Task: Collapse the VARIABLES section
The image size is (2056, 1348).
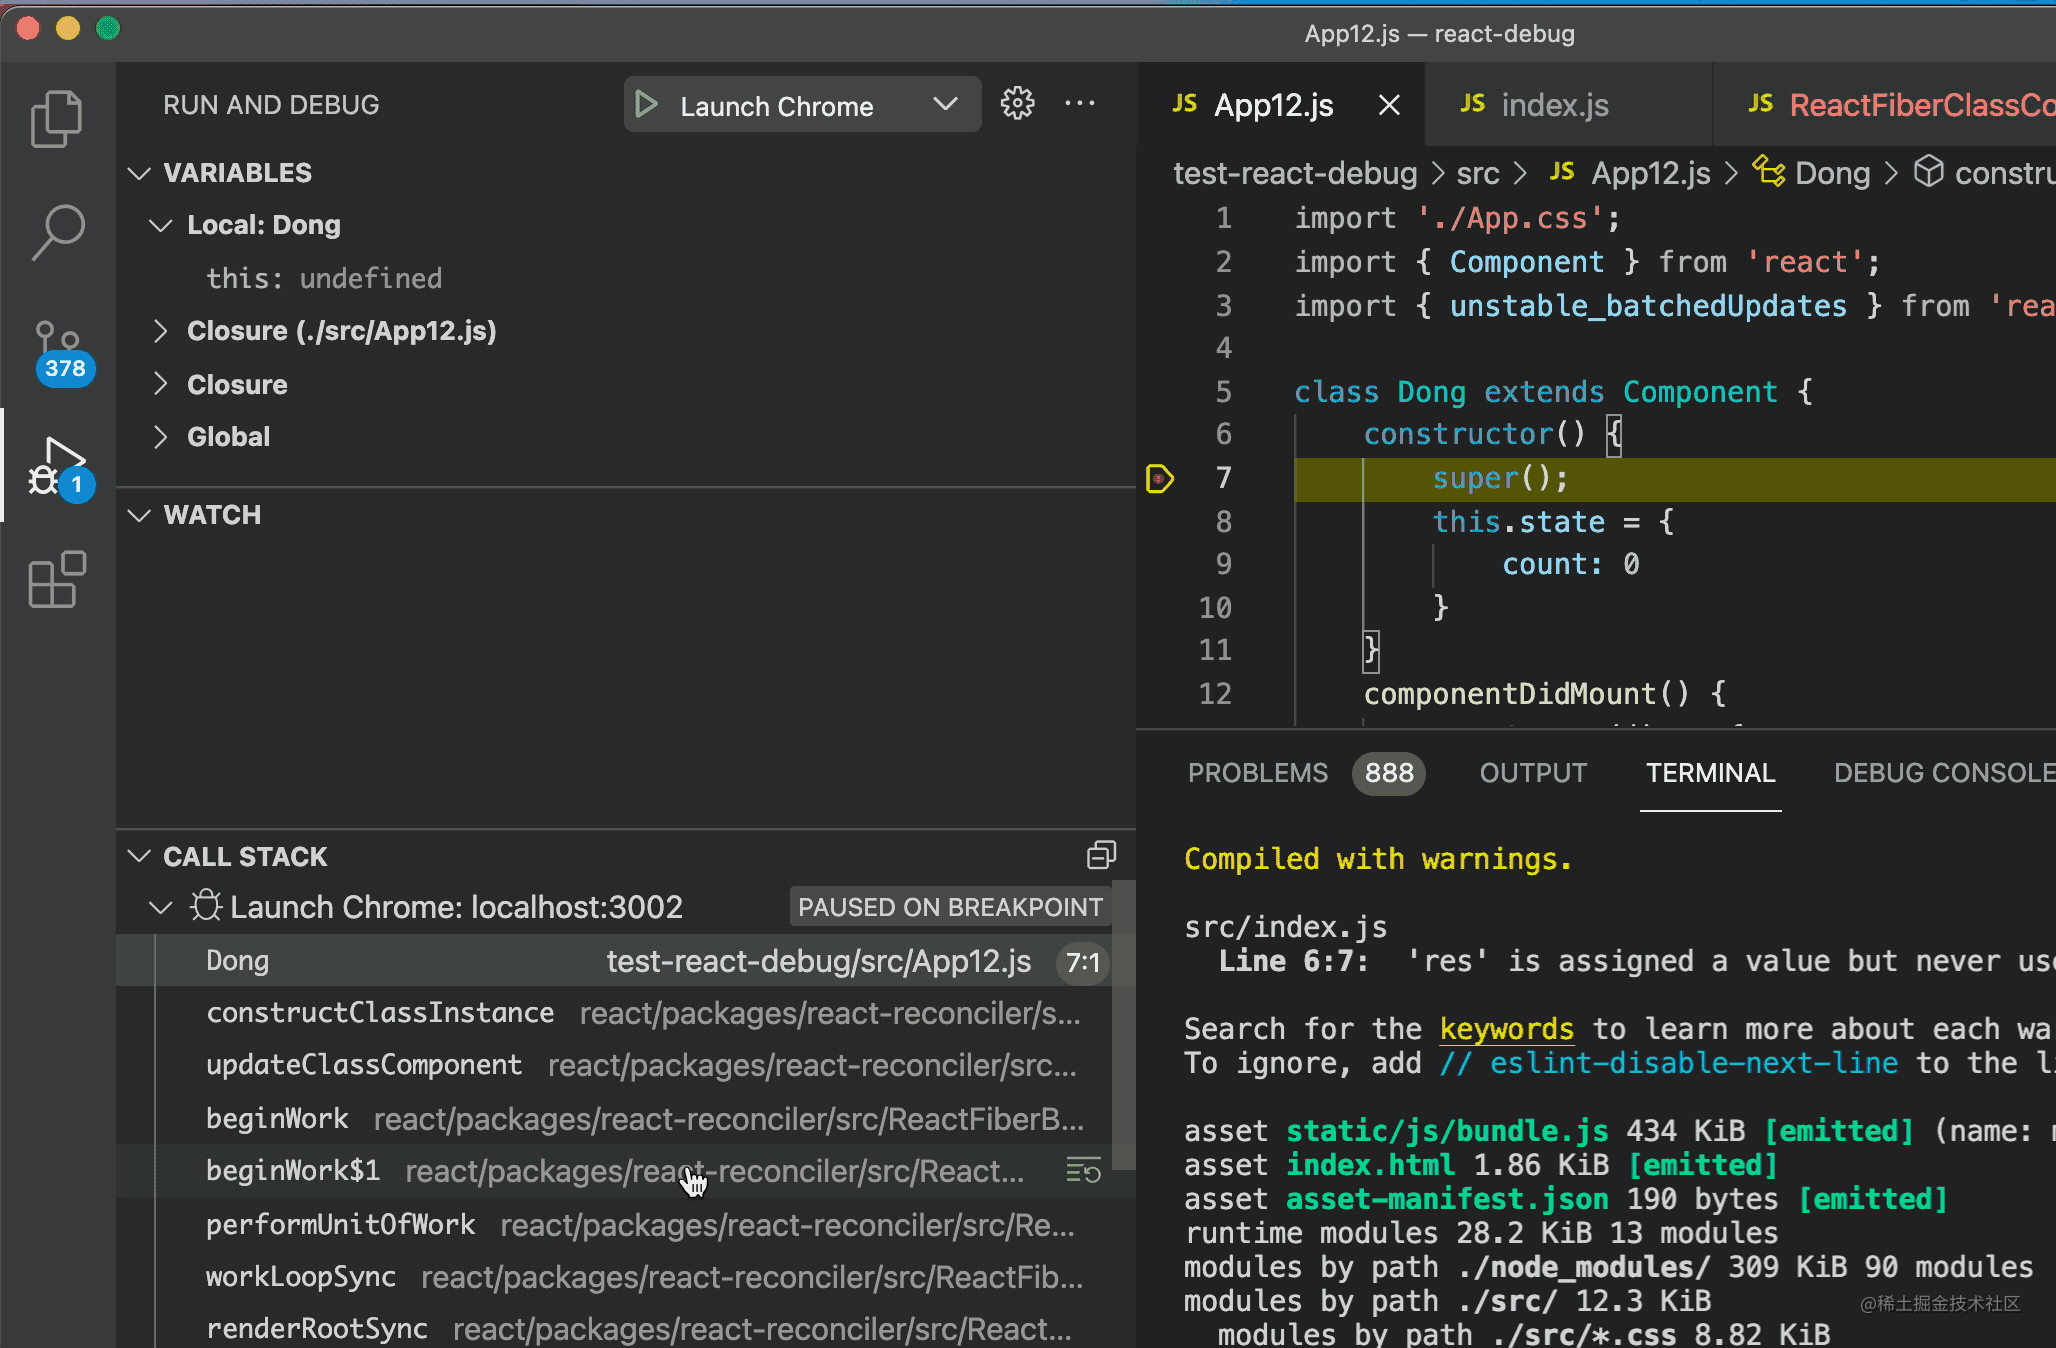Action: (140, 173)
